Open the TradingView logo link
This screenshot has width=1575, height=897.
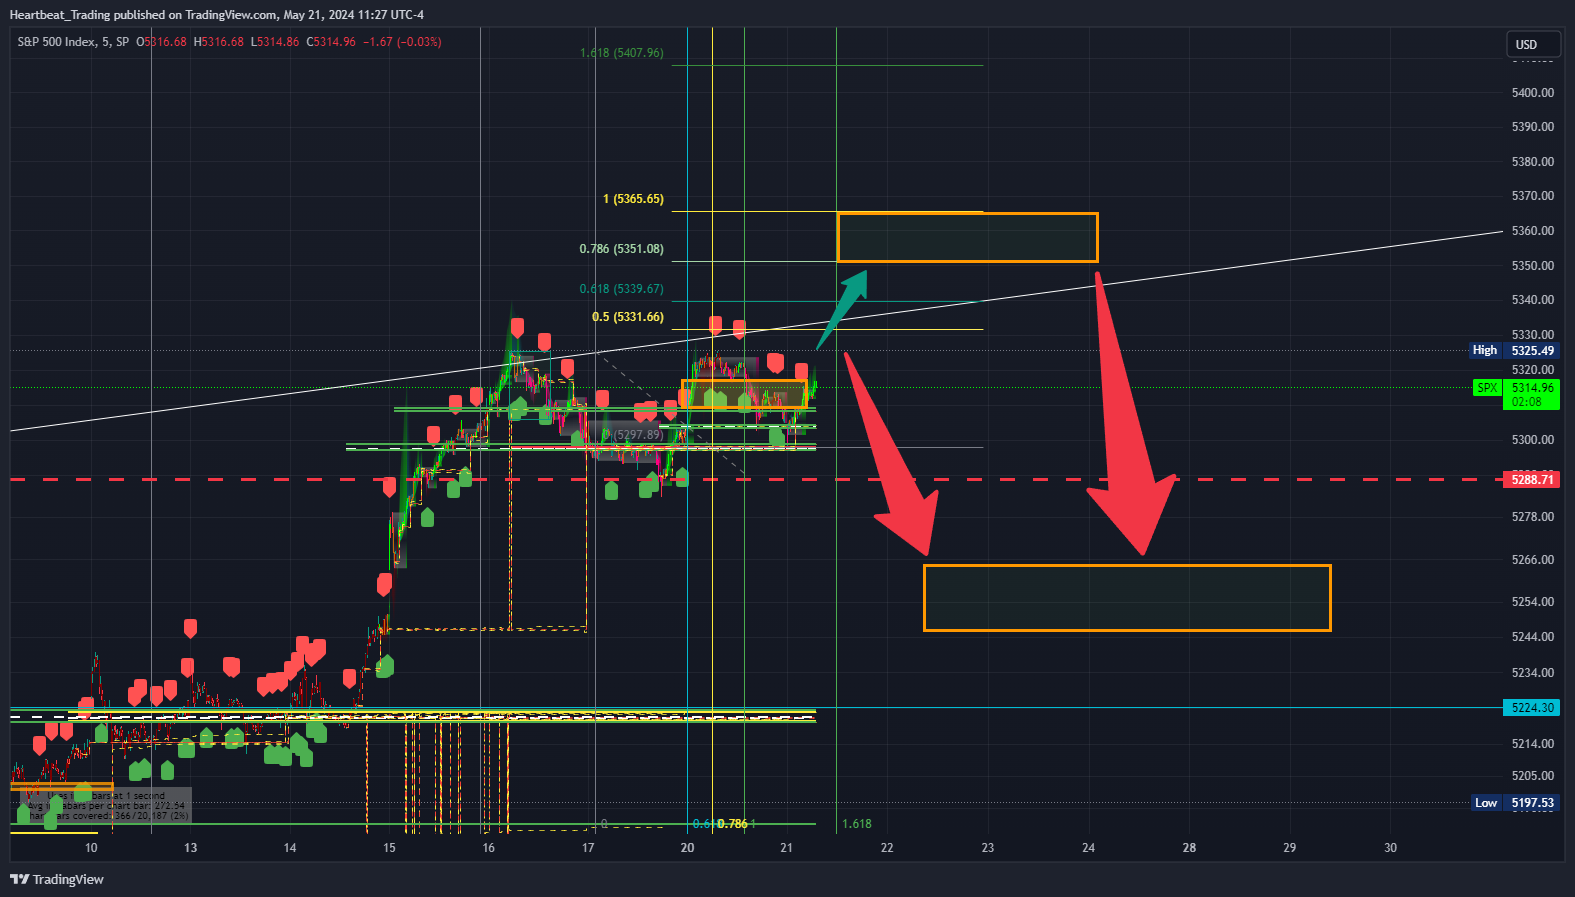point(57,879)
